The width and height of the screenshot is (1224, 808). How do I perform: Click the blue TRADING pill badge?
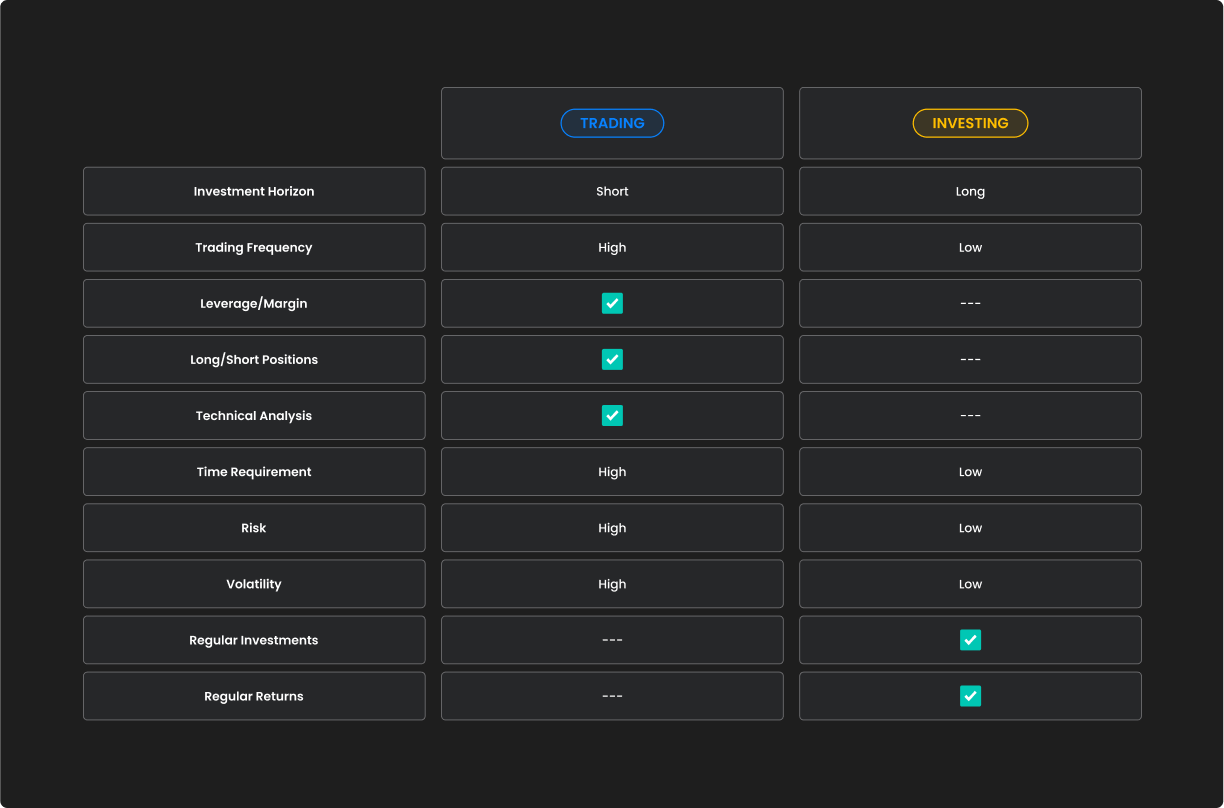pos(612,123)
